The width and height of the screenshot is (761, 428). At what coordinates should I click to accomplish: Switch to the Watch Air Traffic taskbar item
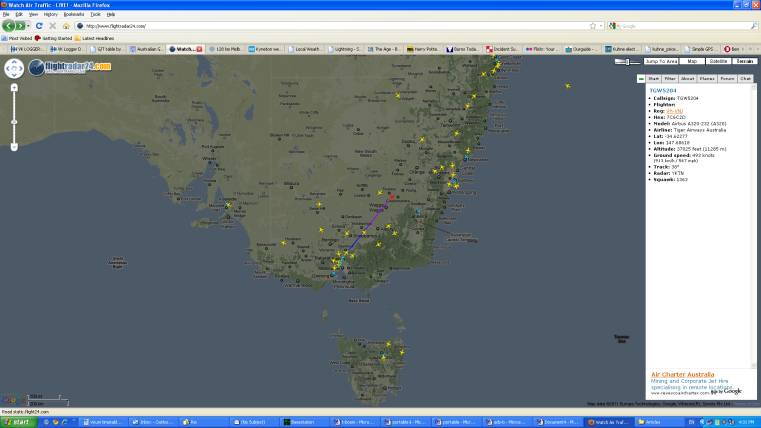coord(609,422)
